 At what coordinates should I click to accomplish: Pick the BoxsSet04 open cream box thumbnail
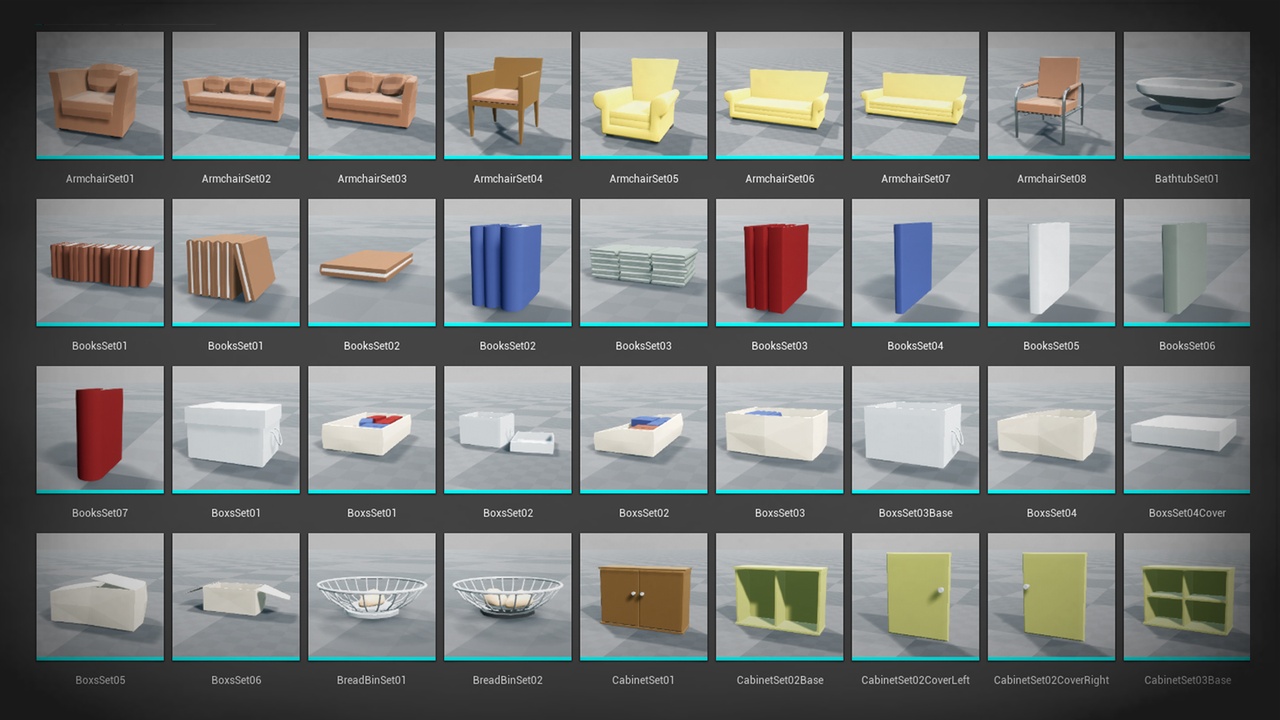1052,429
